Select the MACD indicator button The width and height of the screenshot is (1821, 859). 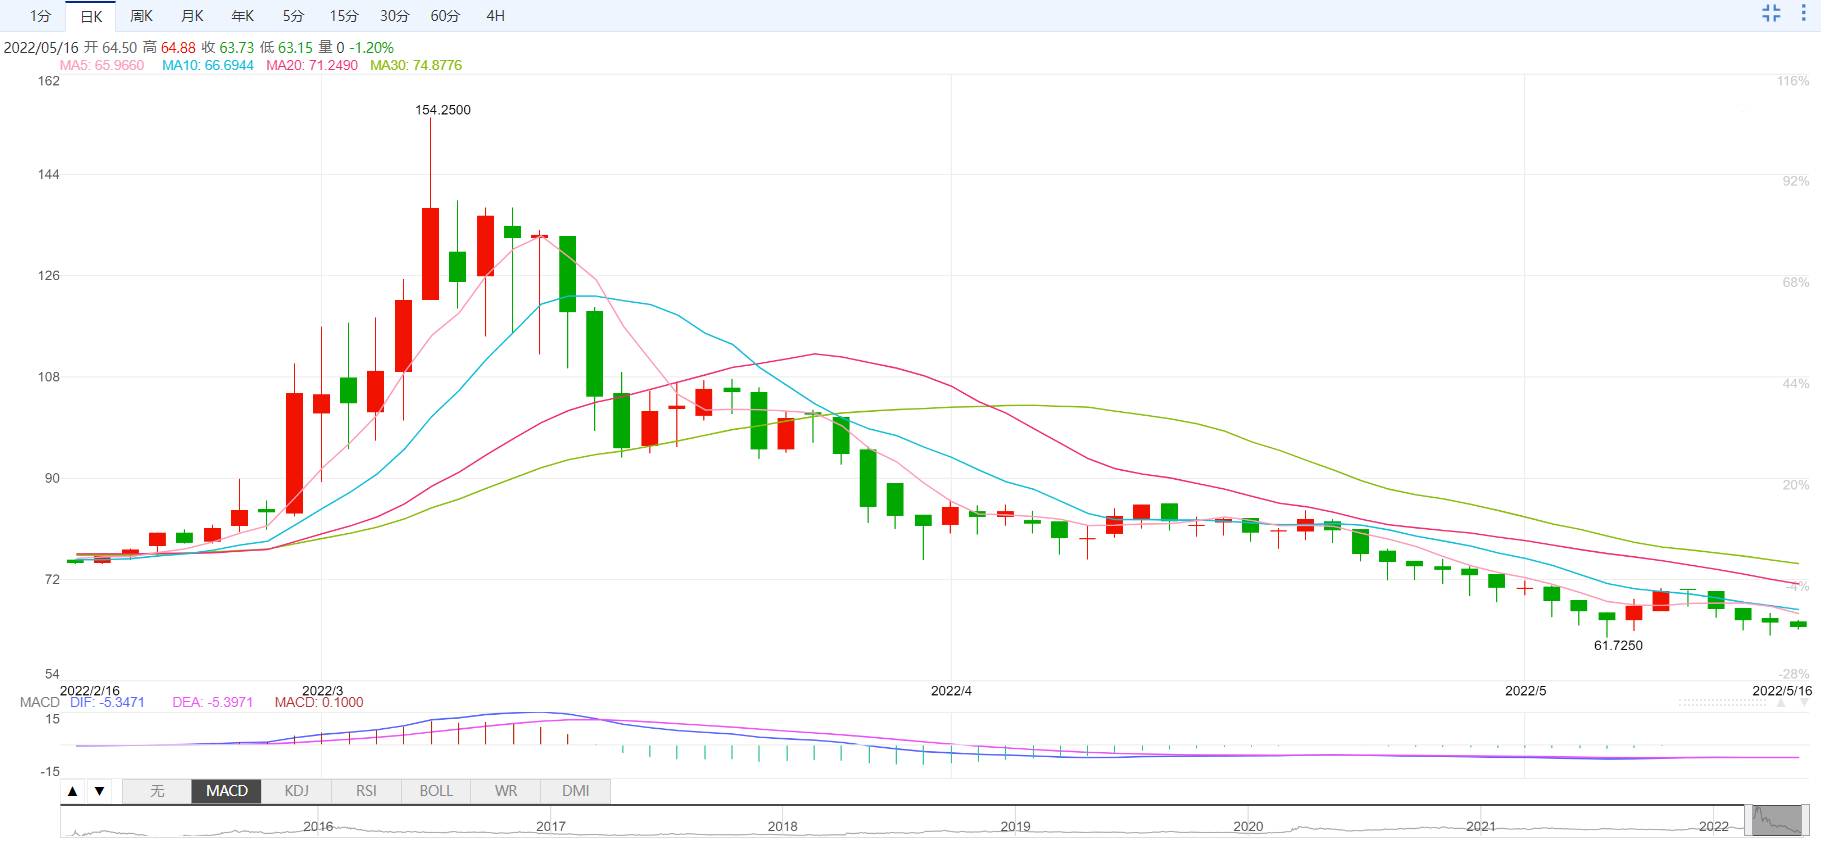[227, 791]
